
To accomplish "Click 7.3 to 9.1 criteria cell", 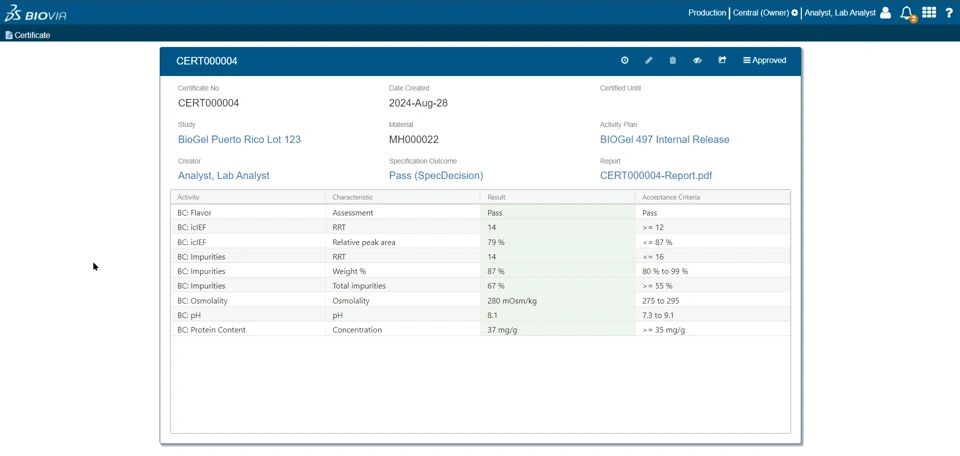I will pyautogui.click(x=713, y=315).
